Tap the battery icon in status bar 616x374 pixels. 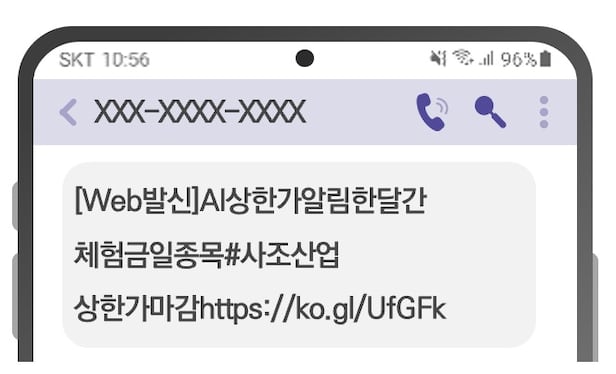coord(546,59)
